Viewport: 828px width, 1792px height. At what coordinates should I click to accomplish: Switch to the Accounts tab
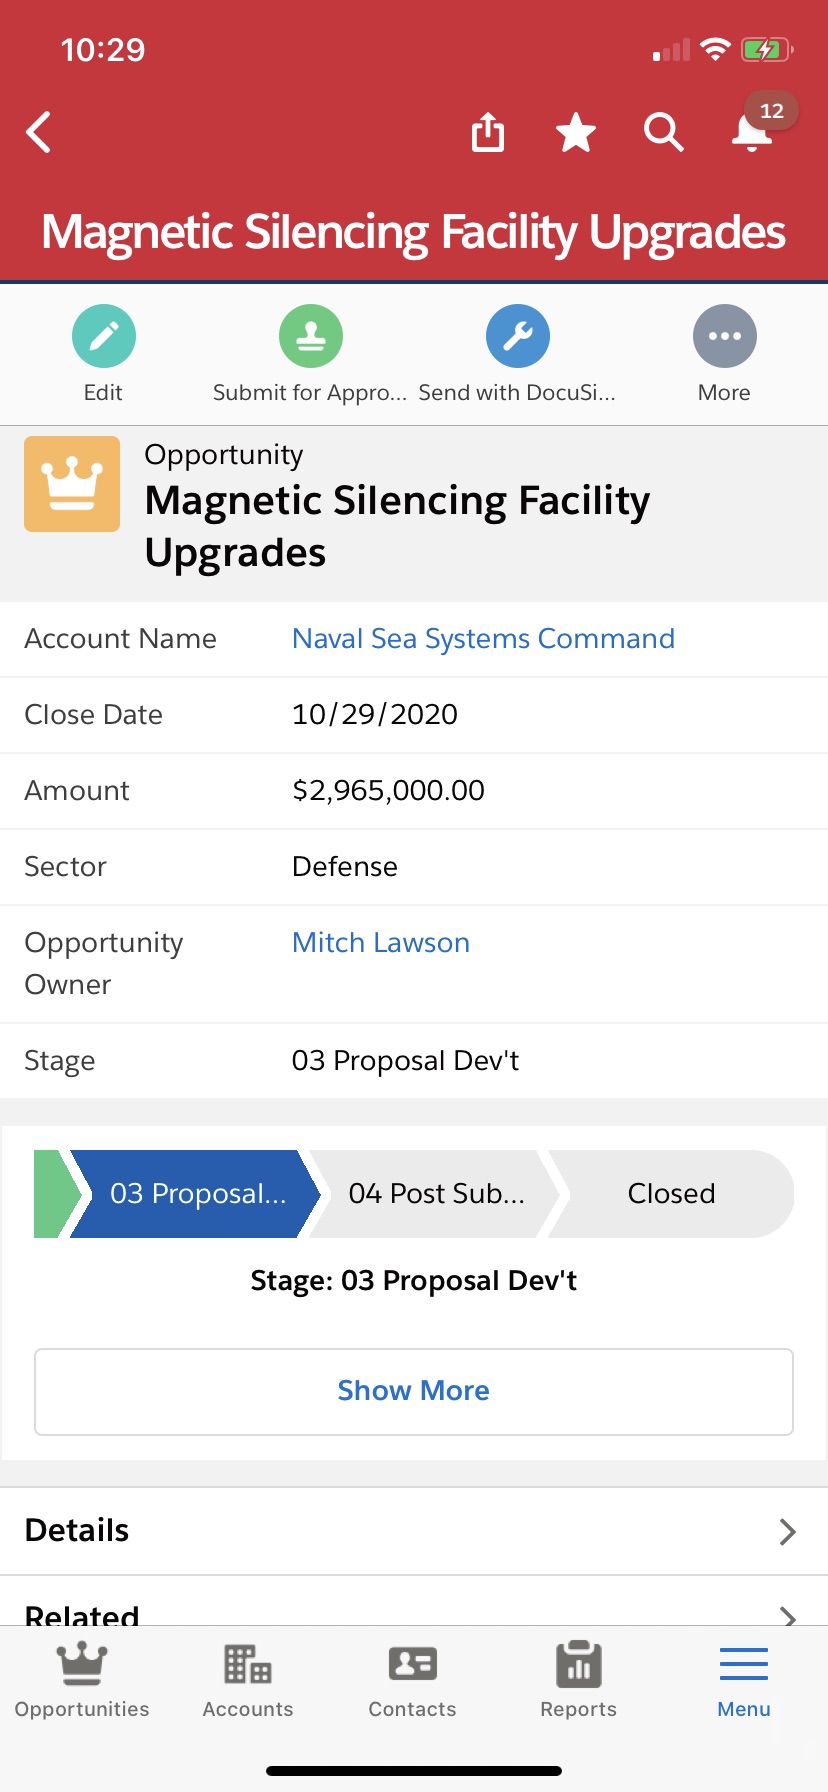[248, 1680]
